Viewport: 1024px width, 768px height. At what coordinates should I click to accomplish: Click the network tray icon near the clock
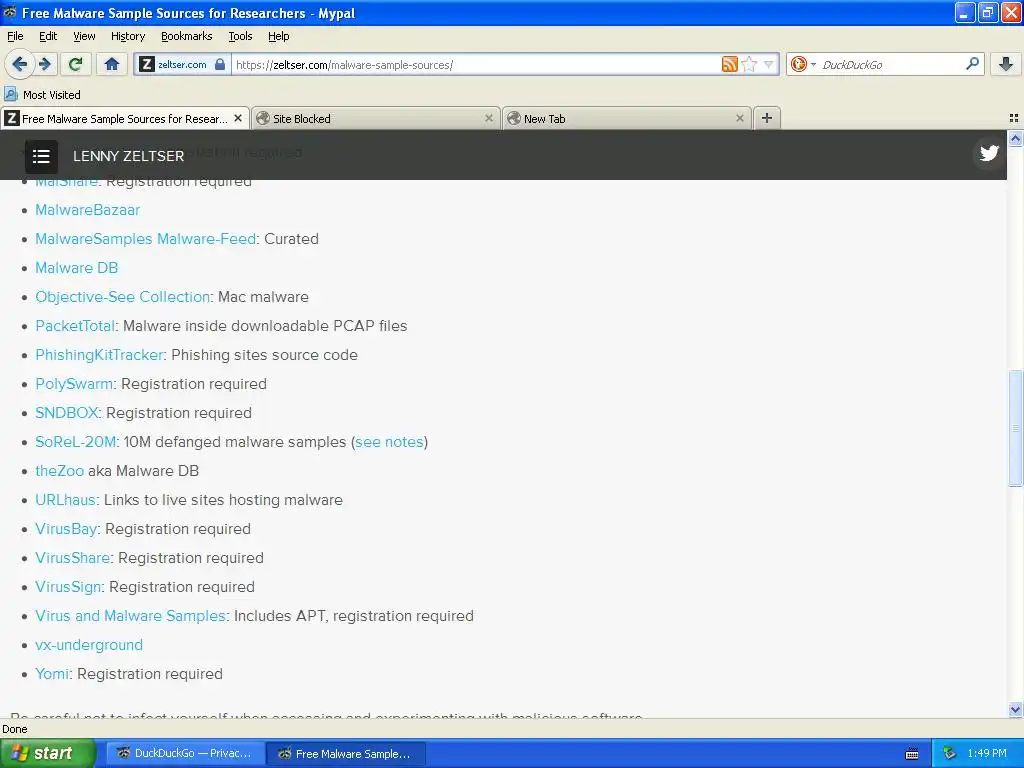click(949, 753)
